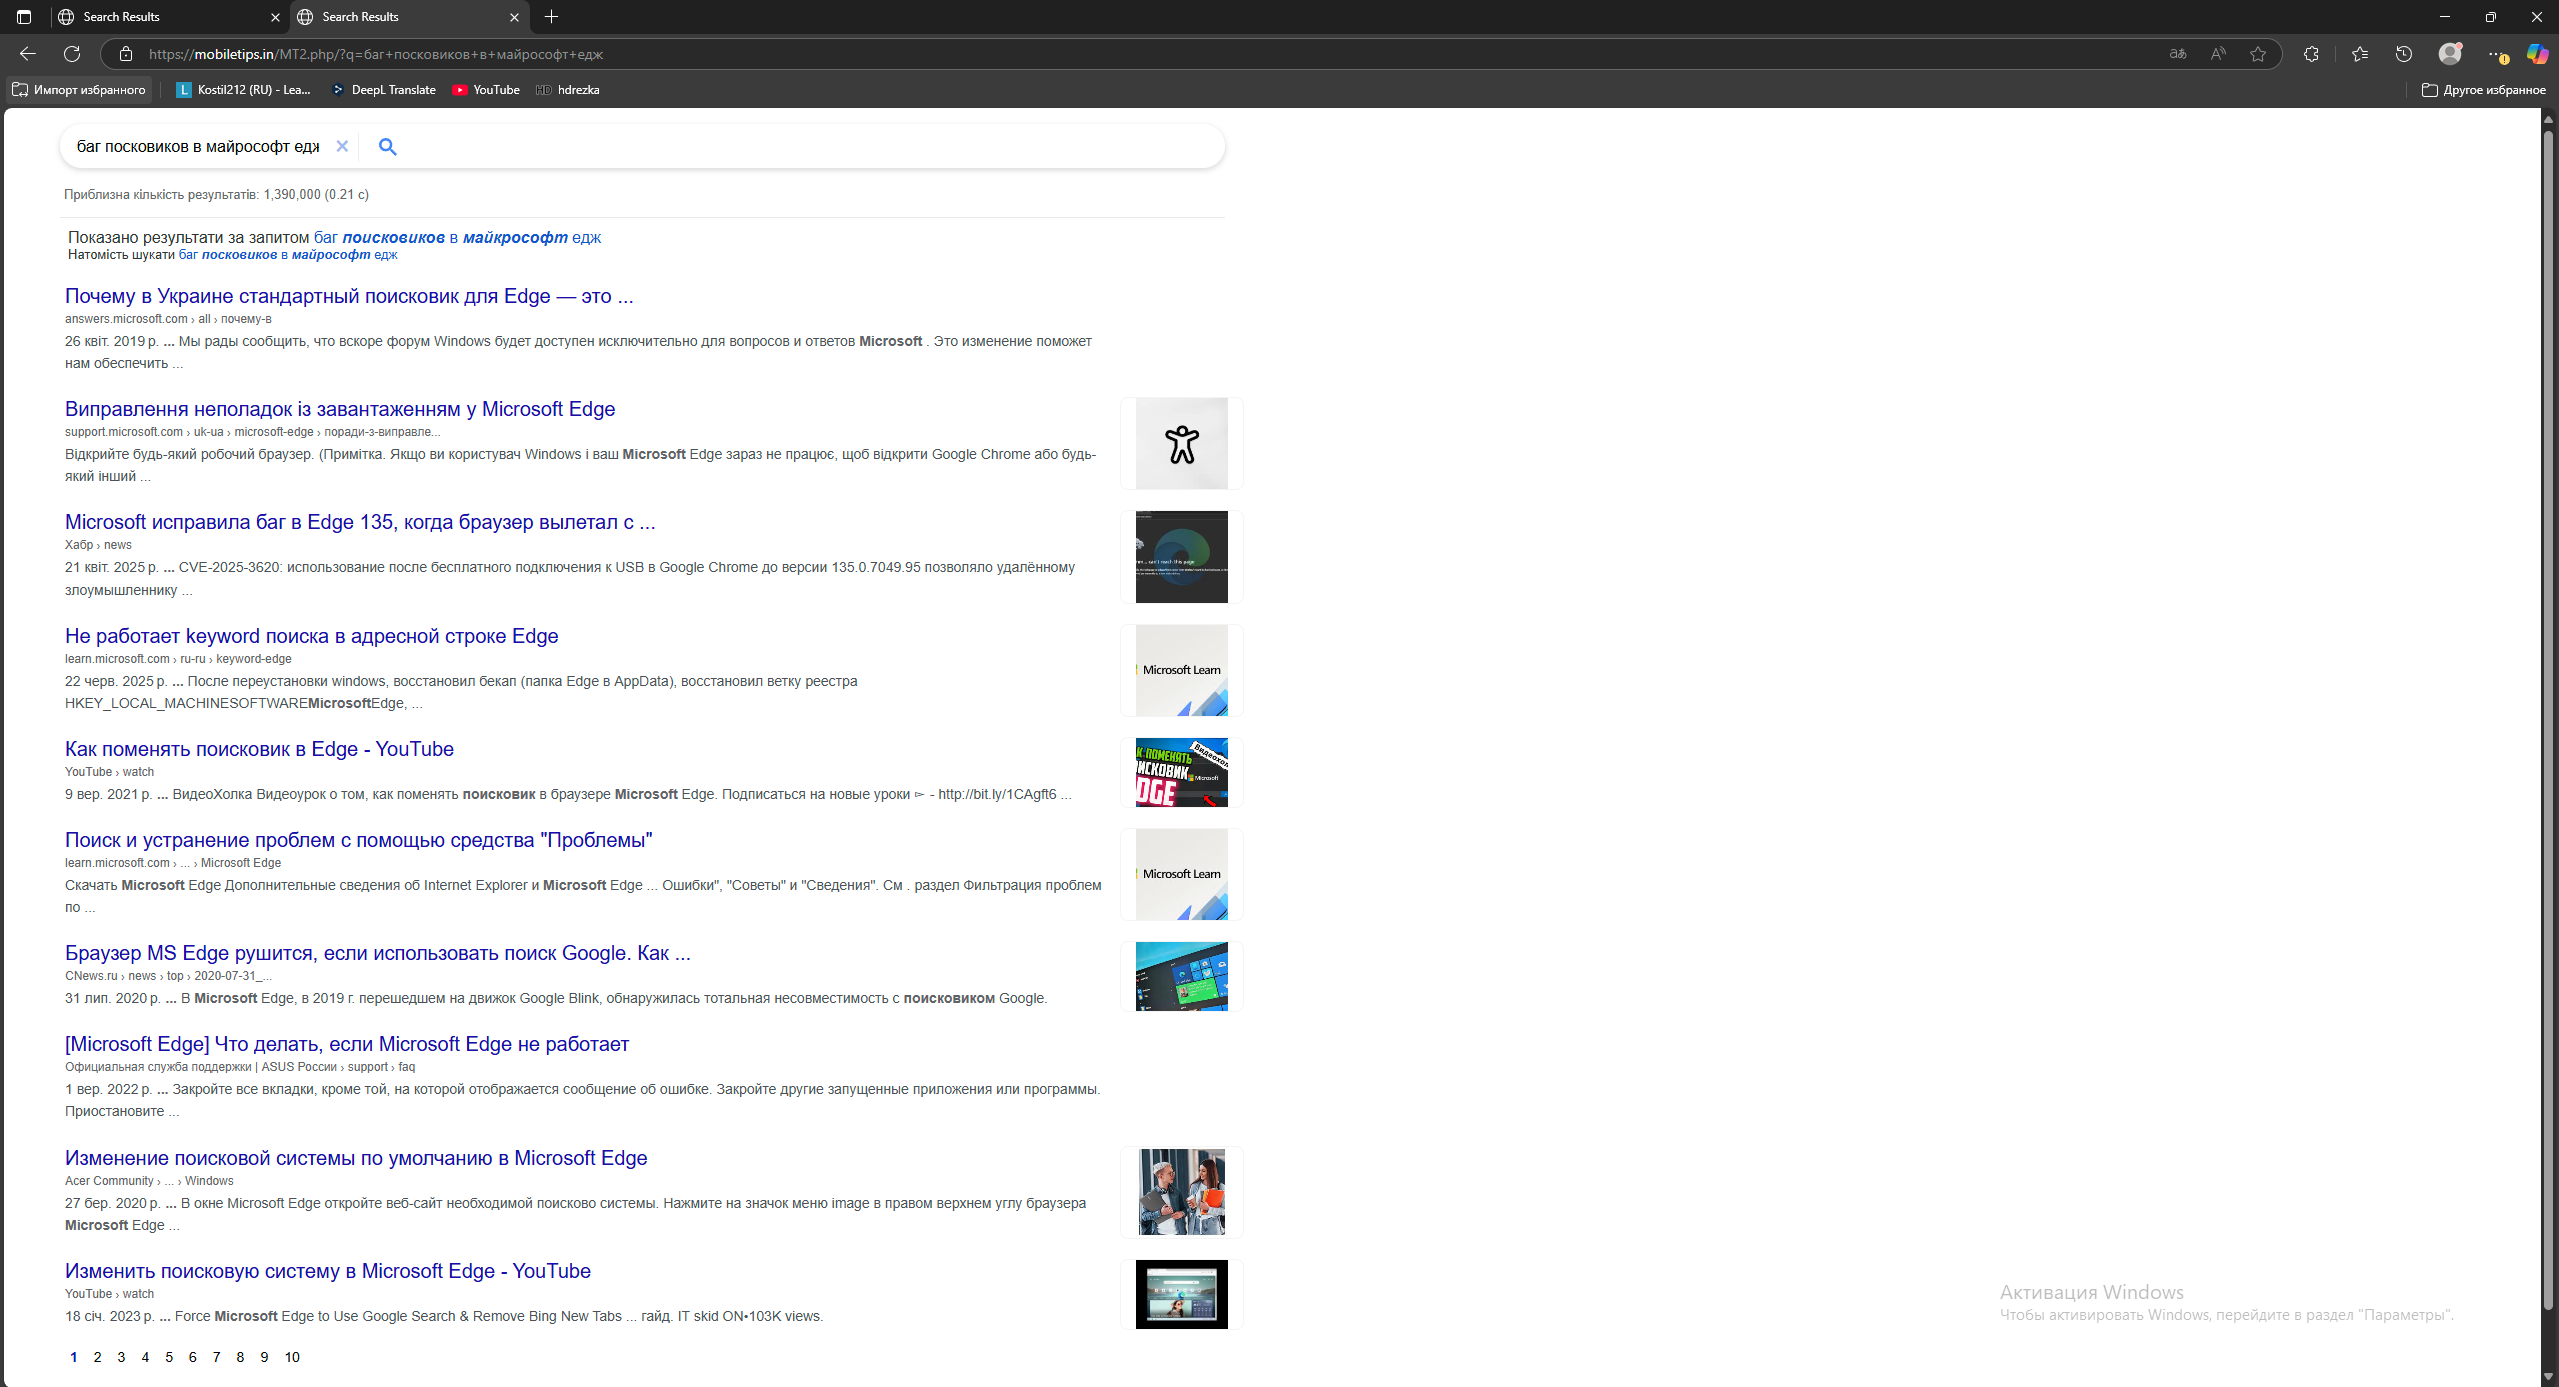Screen dimensions: 2559x1387
Task: Click the blue search magnifier icon
Action: [388, 147]
